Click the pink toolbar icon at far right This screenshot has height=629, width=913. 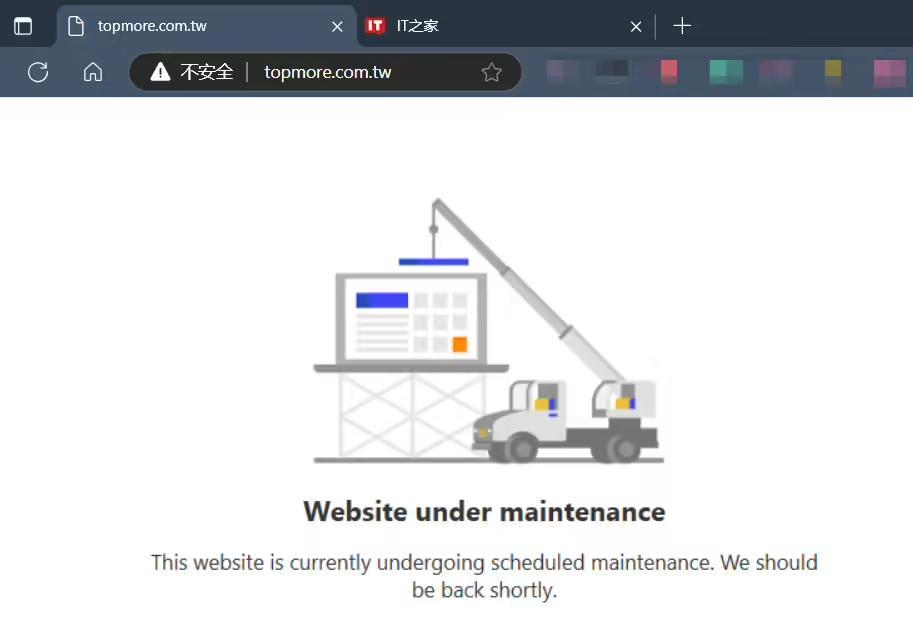(x=890, y=73)
